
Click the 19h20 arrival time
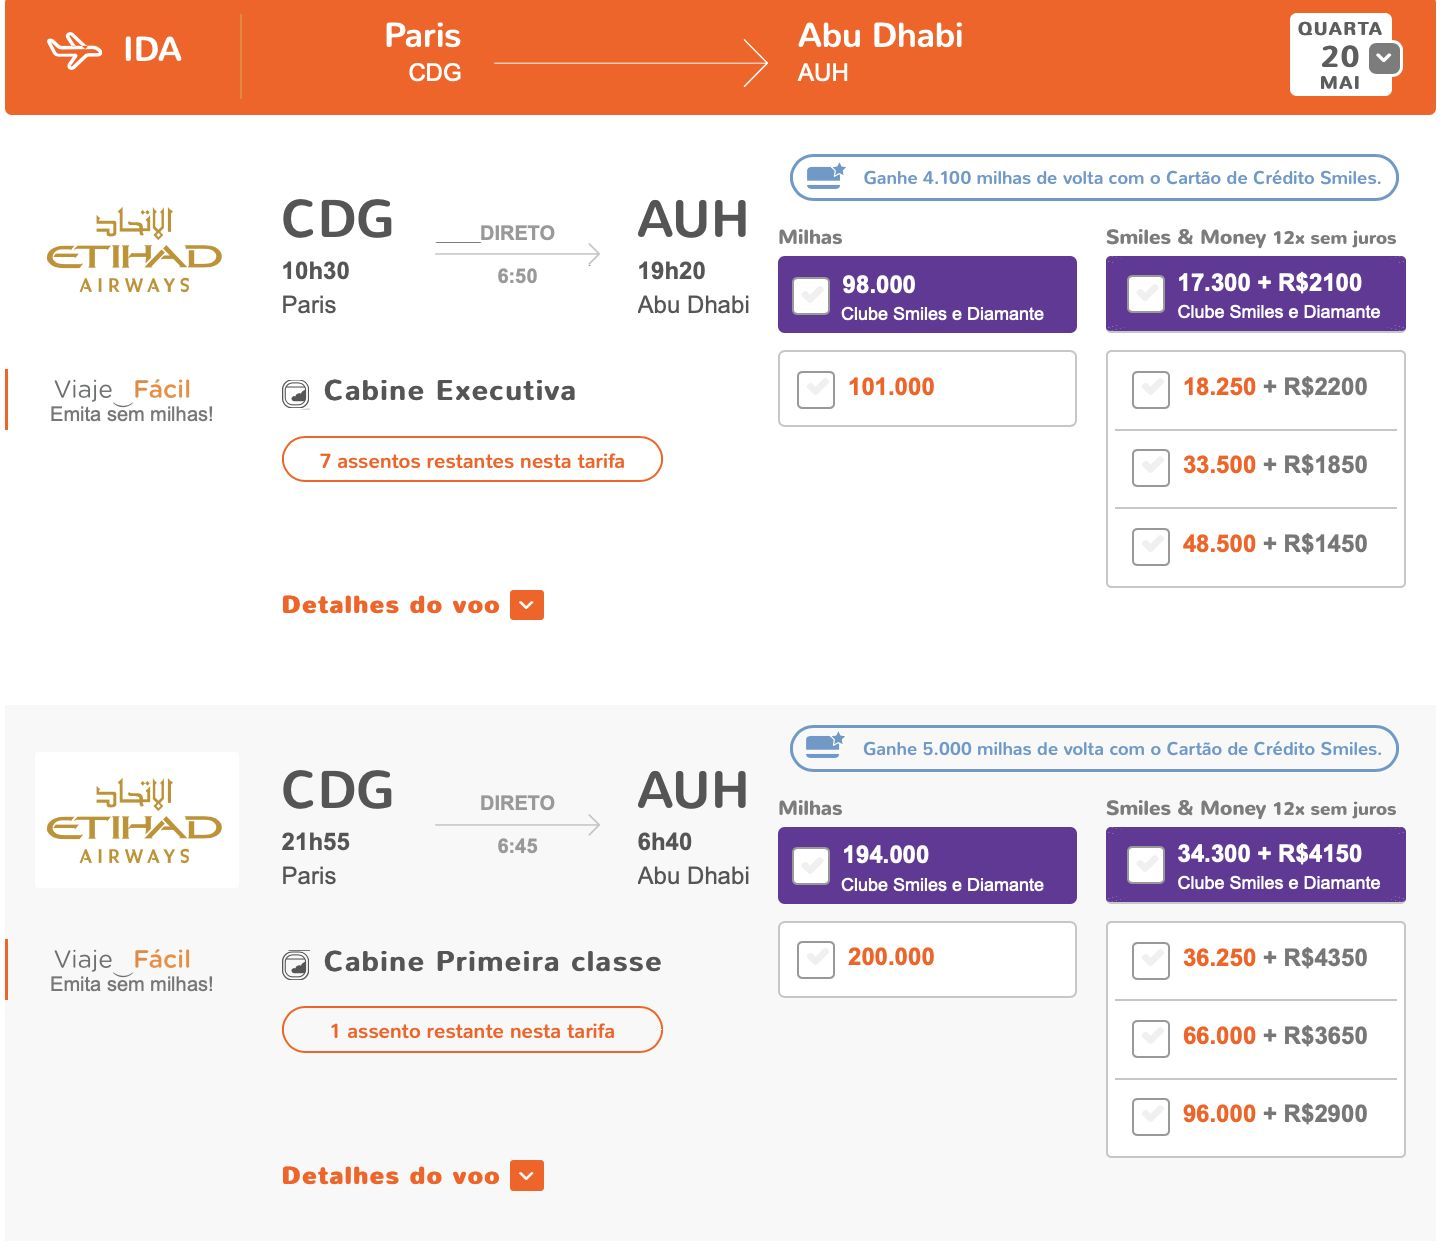click(672, 271)
